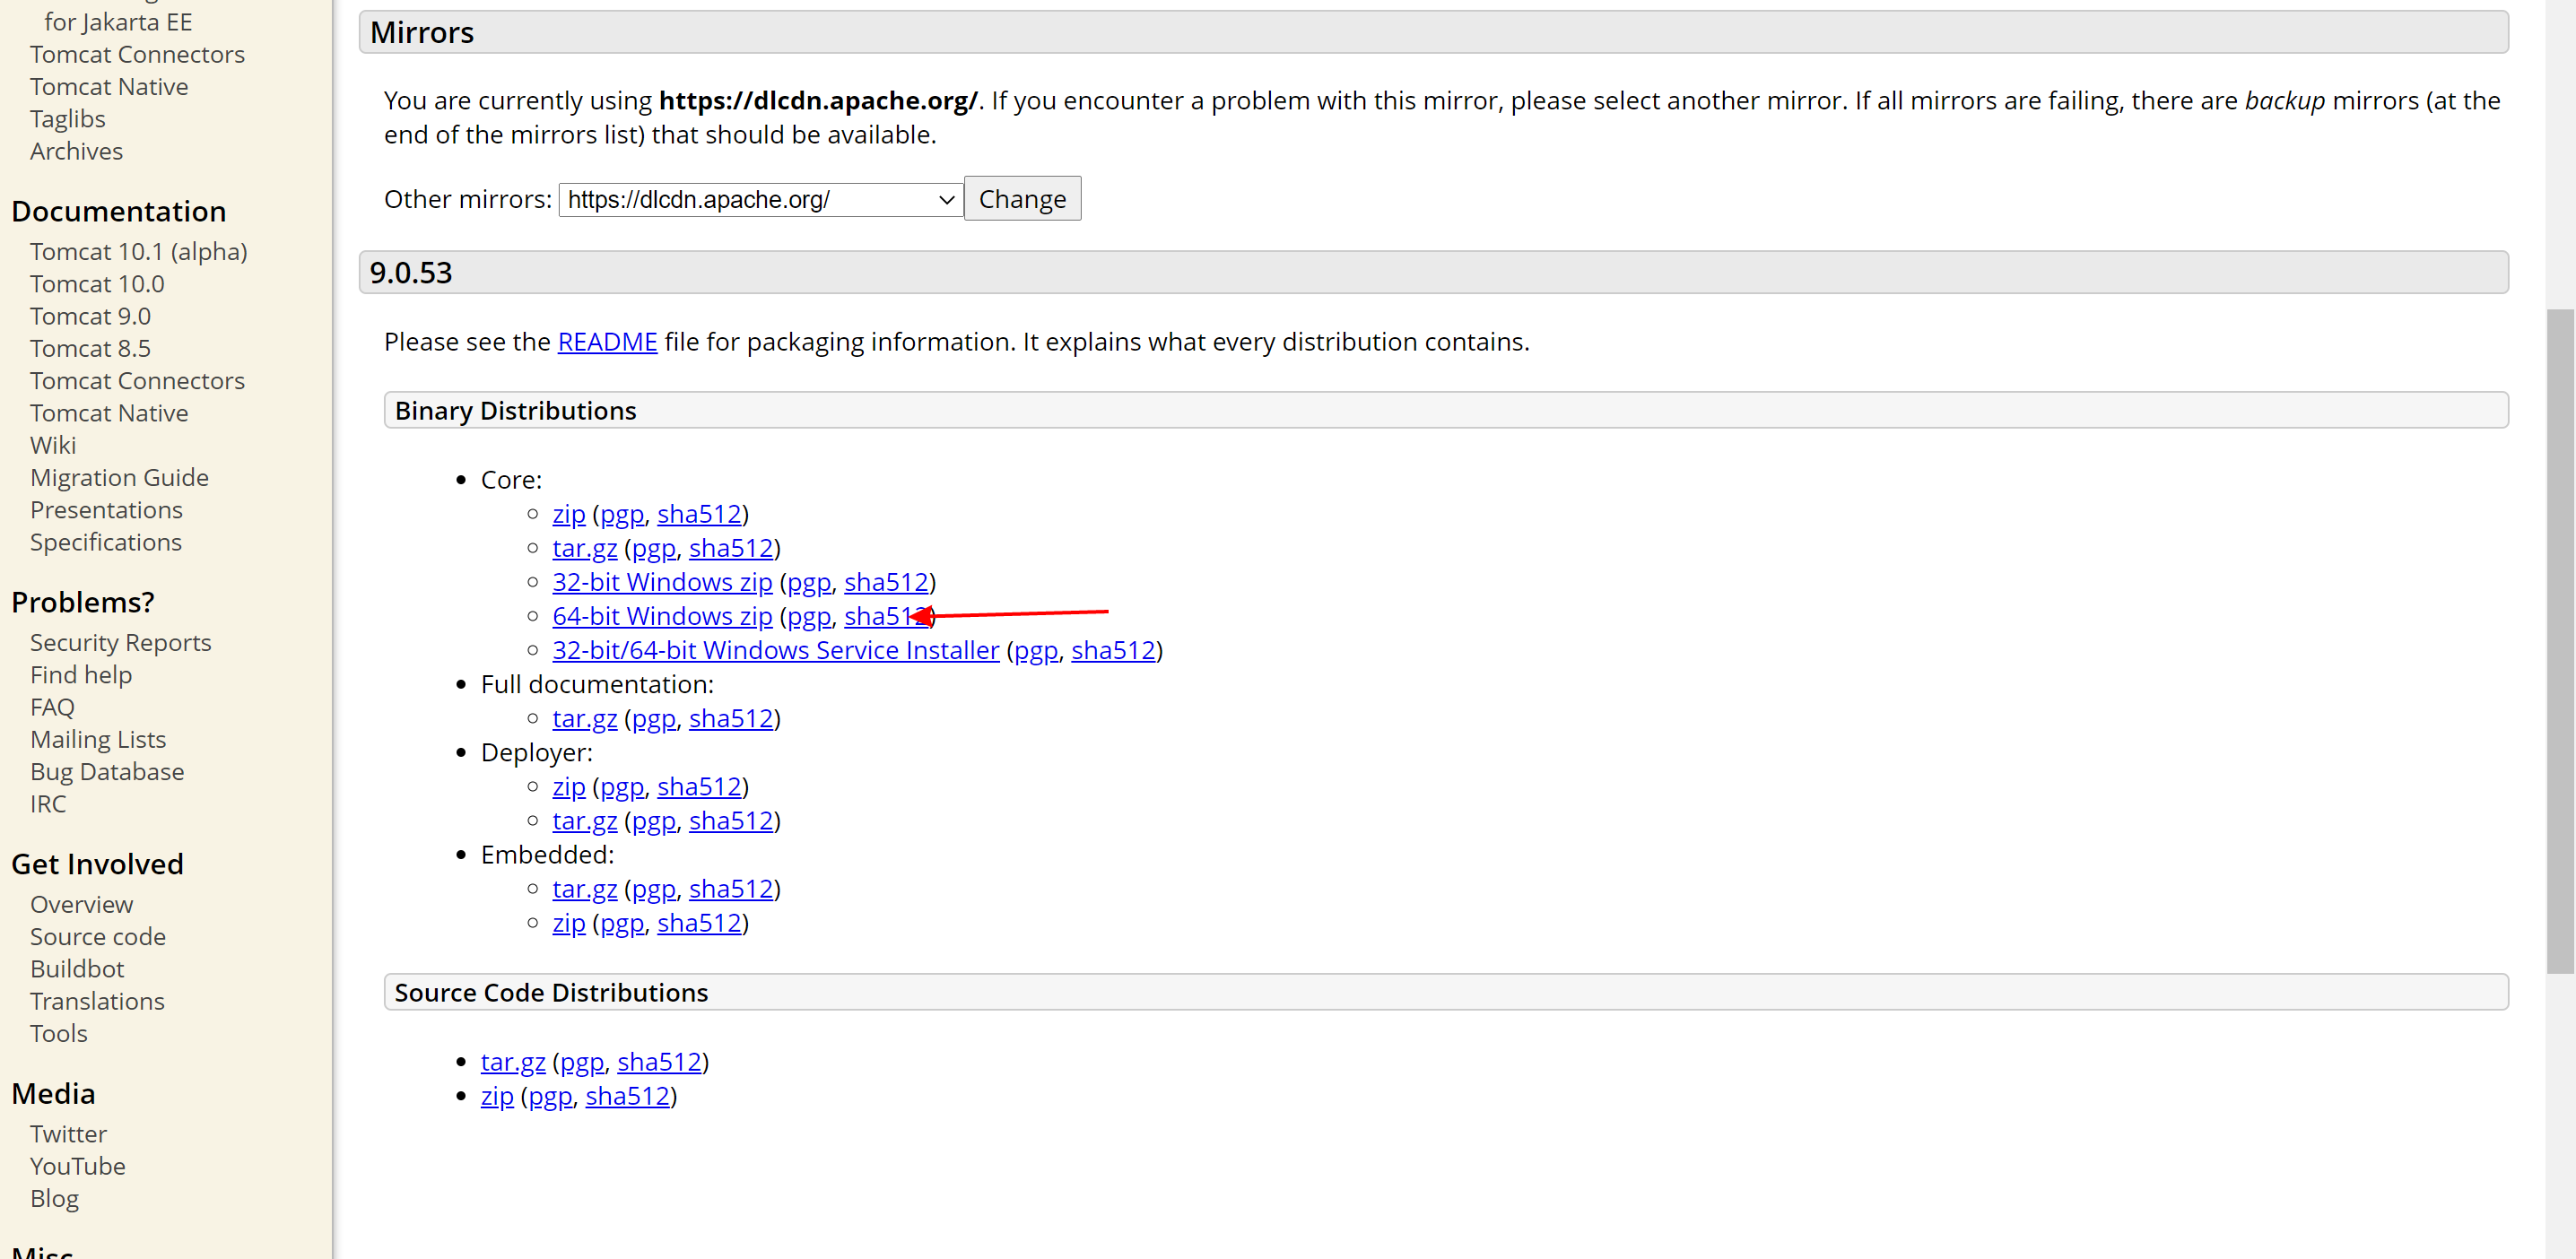Screen dimensions: 2576x1259
Task: Download the 32-bit Windows zip
Action: pos(661,582)
